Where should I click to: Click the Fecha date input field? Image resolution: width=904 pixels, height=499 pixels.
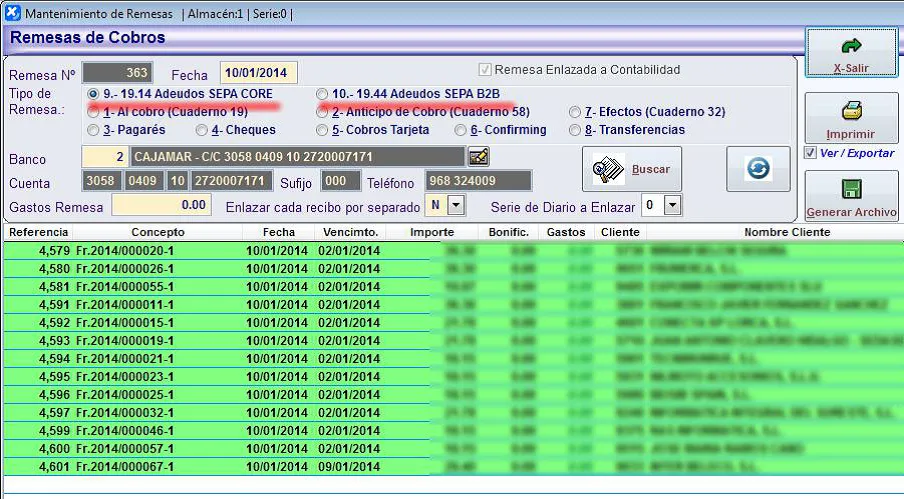click(x=258, y=73)
